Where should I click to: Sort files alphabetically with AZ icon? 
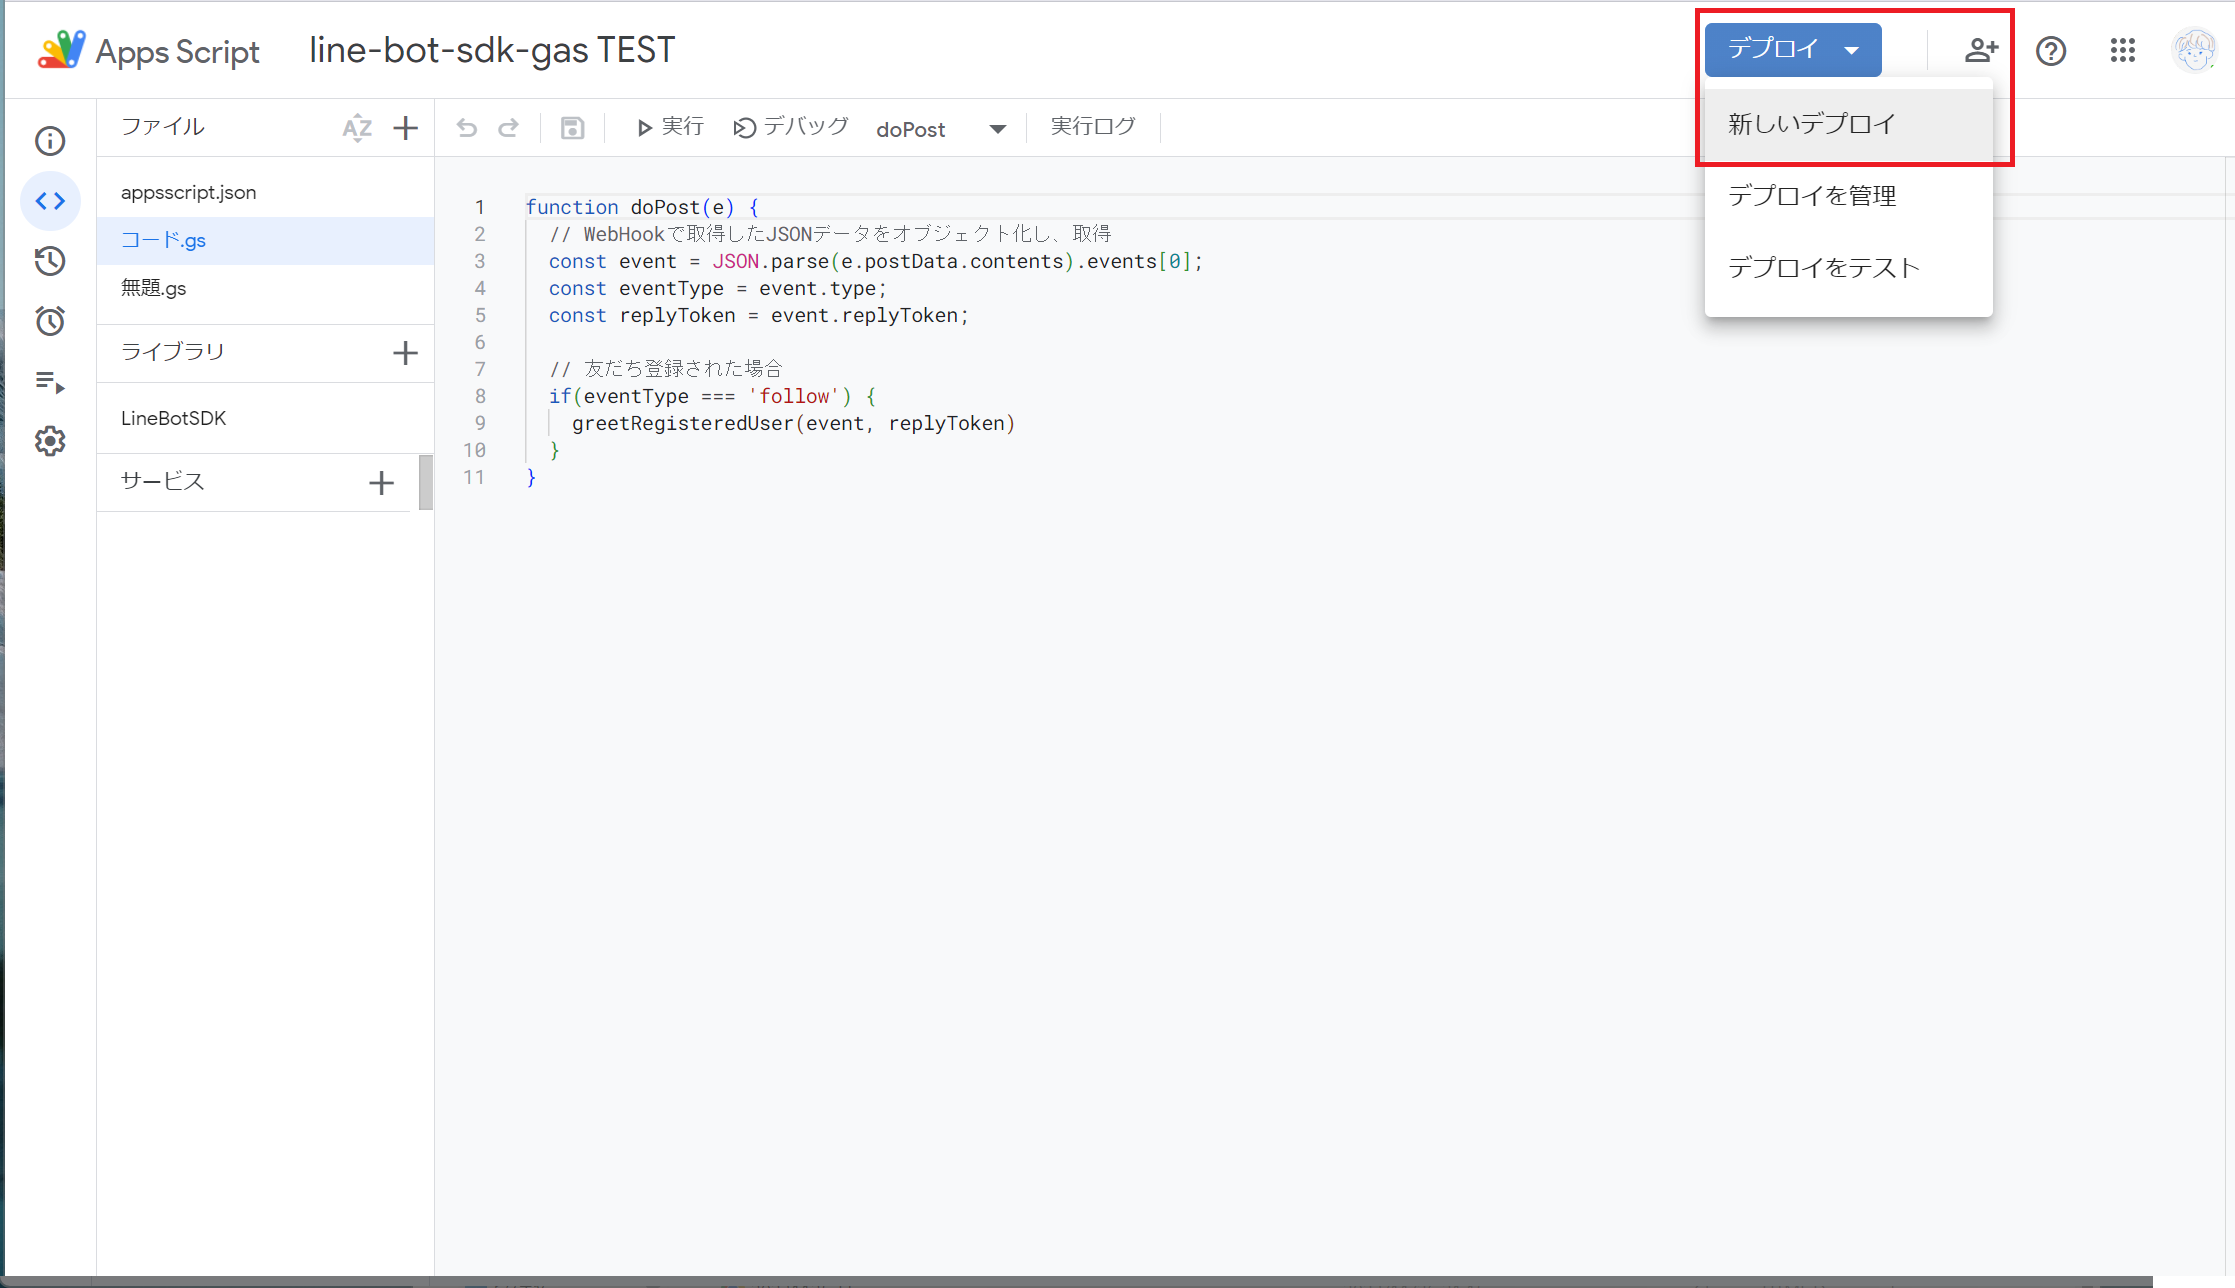pyautogui.click(x=357, y=128)
